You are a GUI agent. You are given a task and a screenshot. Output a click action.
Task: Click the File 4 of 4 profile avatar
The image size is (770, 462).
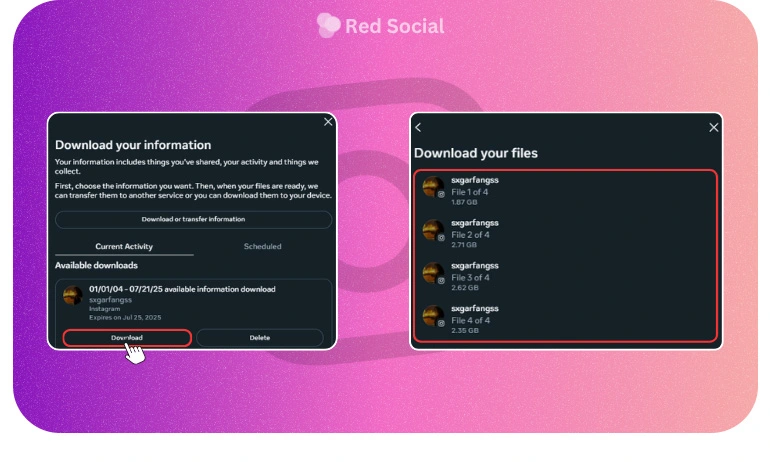tap(432, 316)
